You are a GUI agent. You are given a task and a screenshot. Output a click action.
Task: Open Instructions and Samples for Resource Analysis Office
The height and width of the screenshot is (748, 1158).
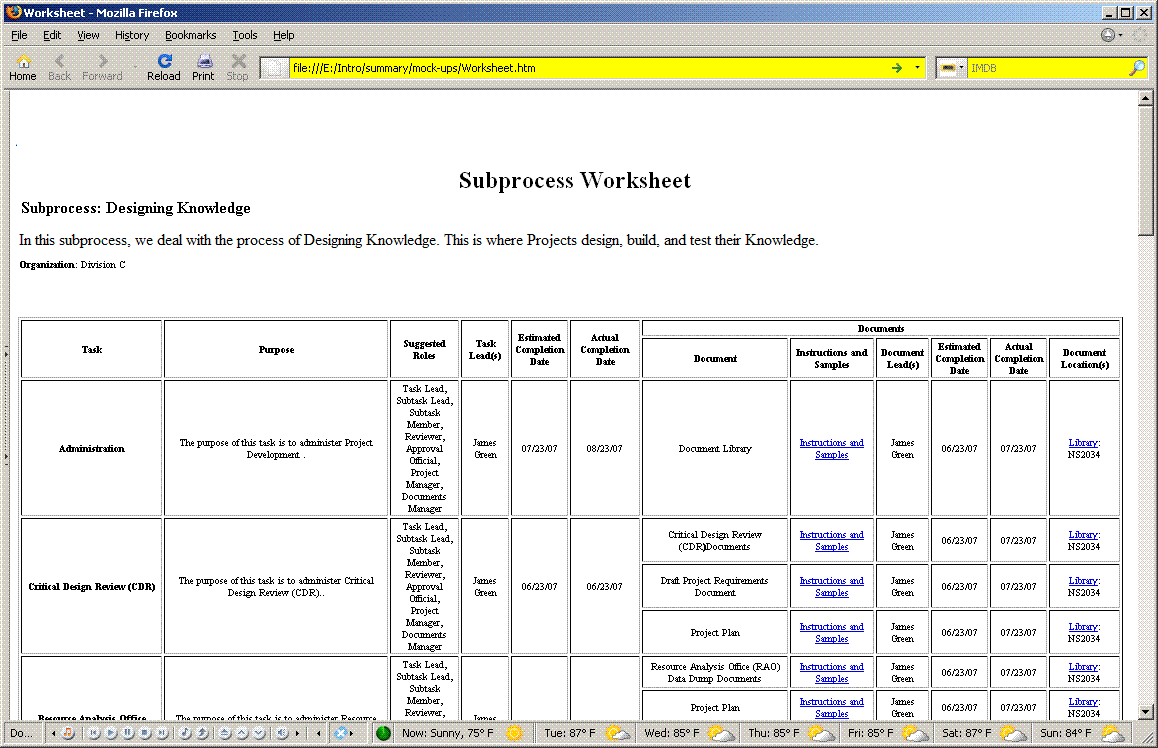[x=832, y=673]
